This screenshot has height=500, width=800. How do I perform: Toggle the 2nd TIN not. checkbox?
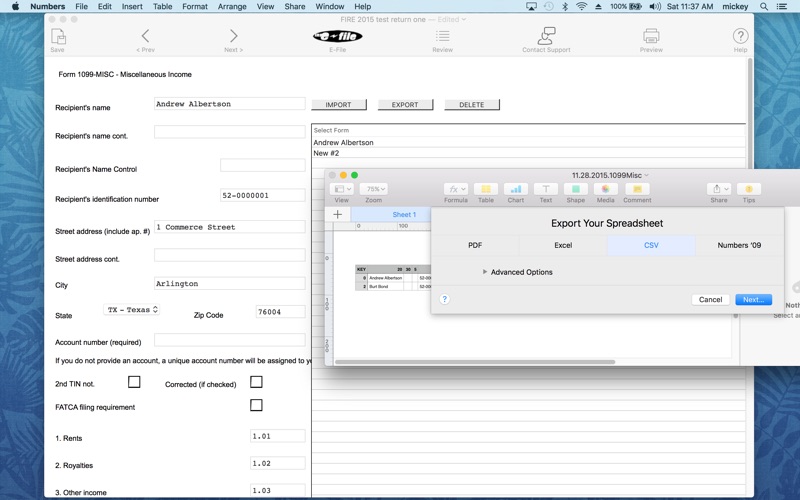(134, 382)
